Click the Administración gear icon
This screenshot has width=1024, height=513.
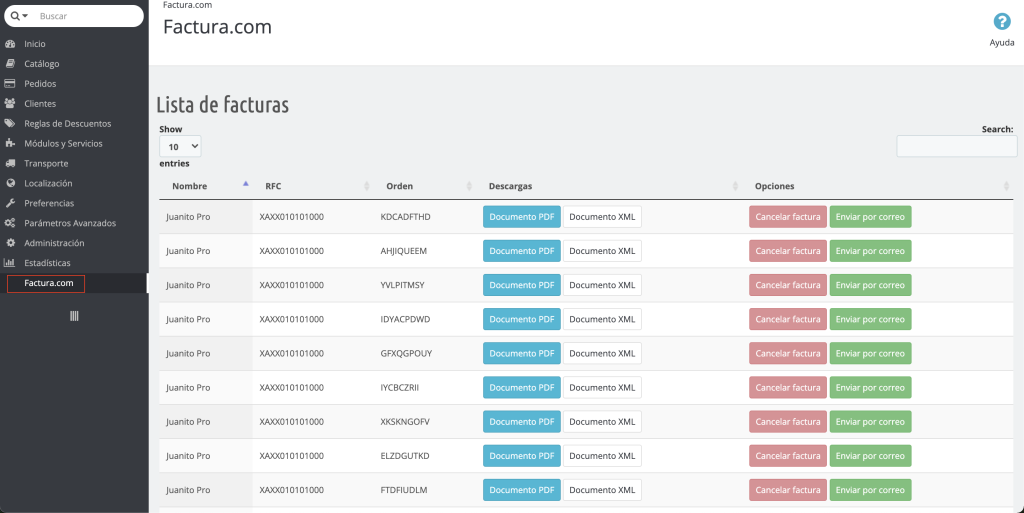coord(10,243)
